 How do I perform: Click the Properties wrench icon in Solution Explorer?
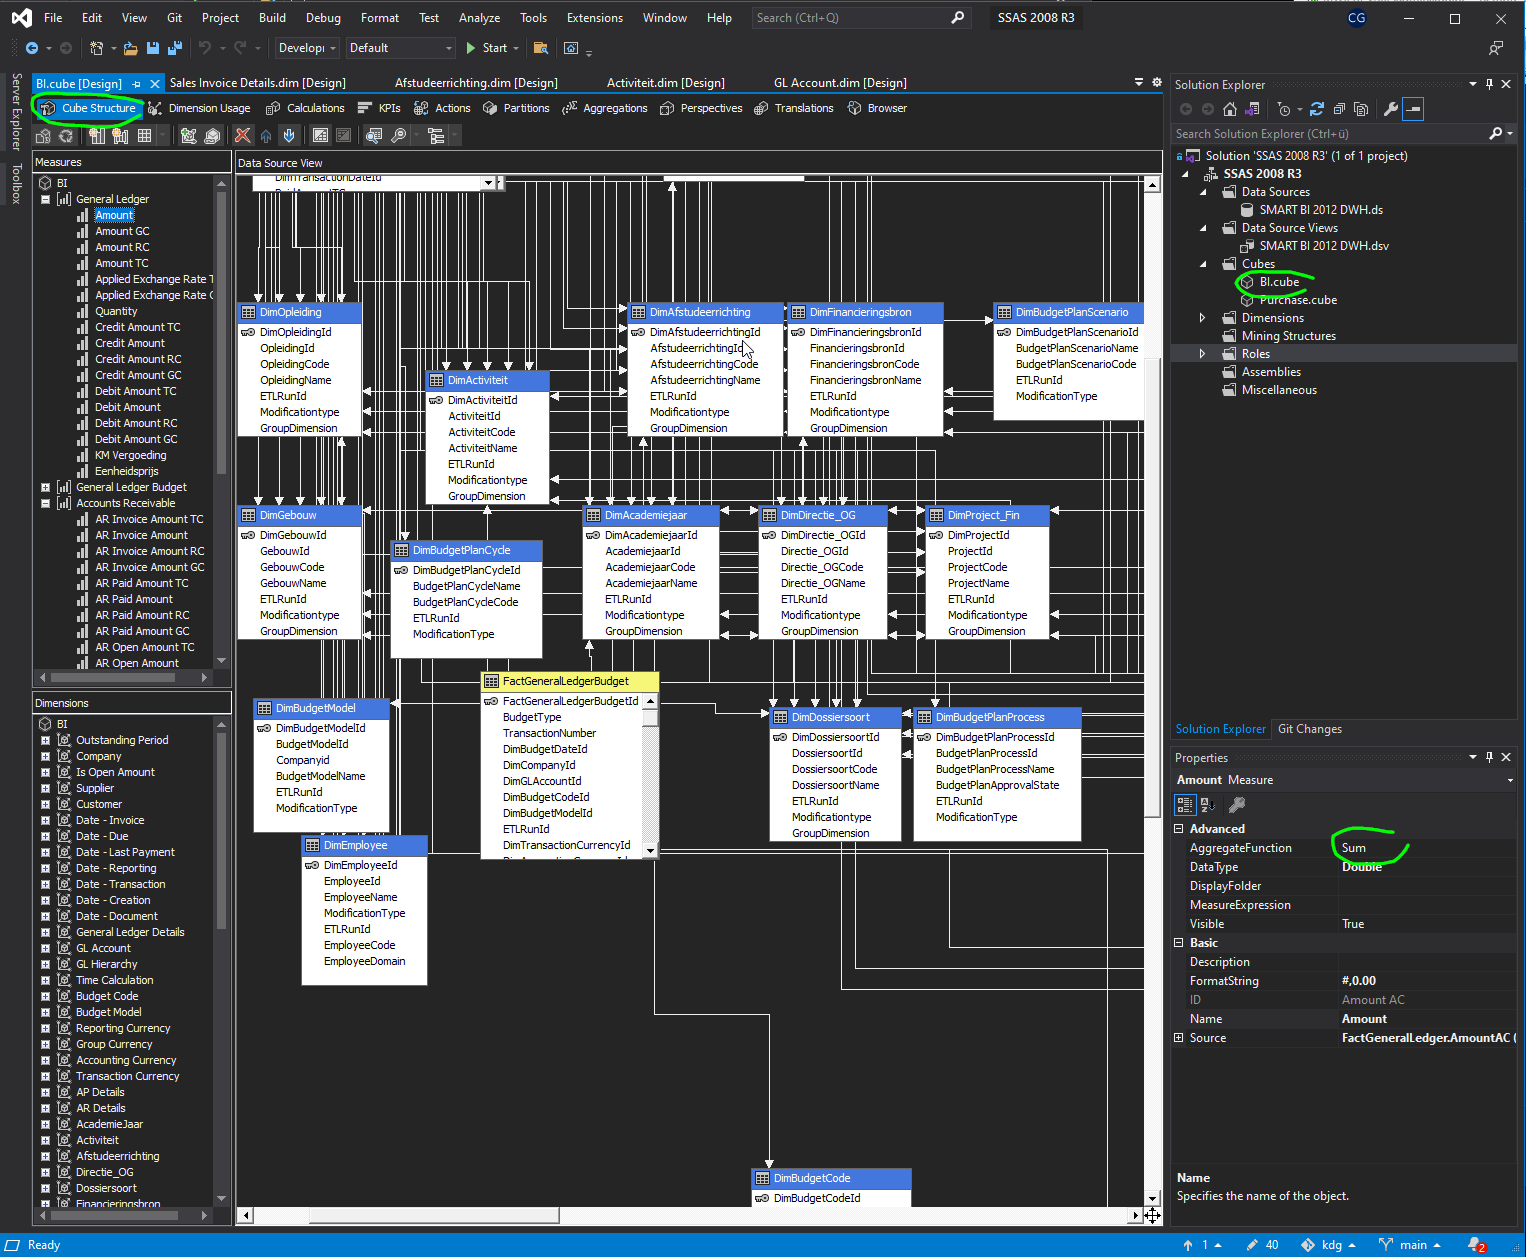pos(1390,109)
